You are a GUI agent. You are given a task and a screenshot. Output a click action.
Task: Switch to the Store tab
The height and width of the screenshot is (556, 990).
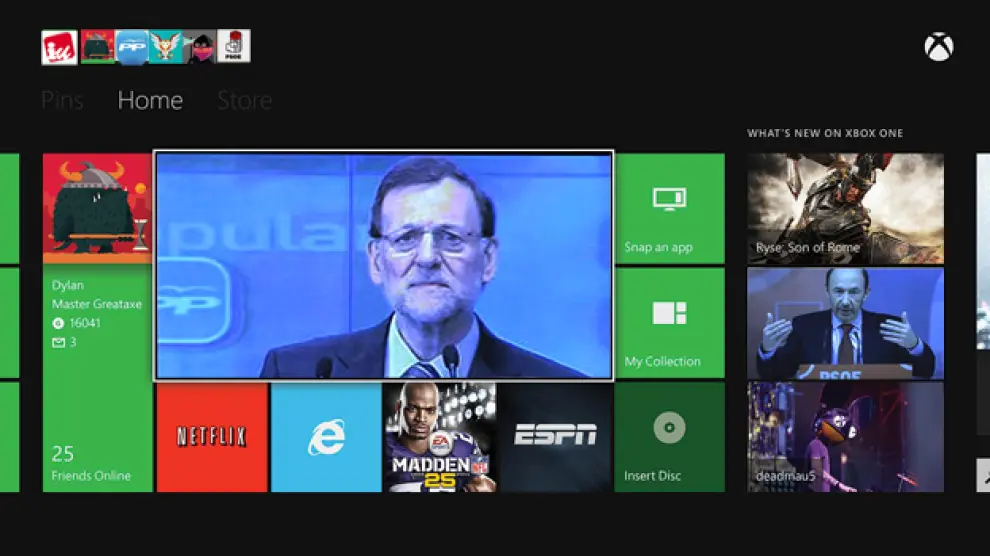pos(244,100)
